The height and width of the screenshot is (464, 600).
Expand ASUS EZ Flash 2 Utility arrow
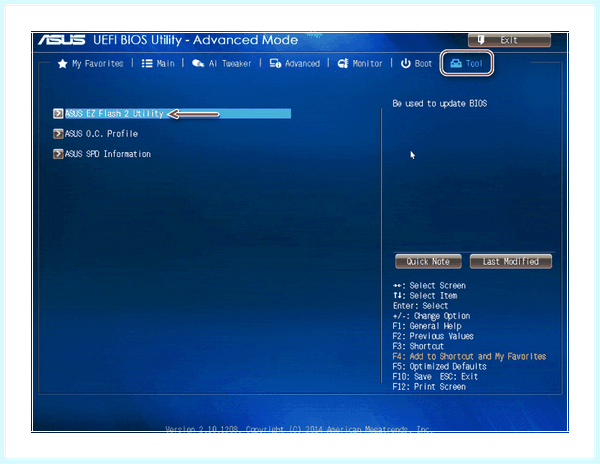point(58,114)
